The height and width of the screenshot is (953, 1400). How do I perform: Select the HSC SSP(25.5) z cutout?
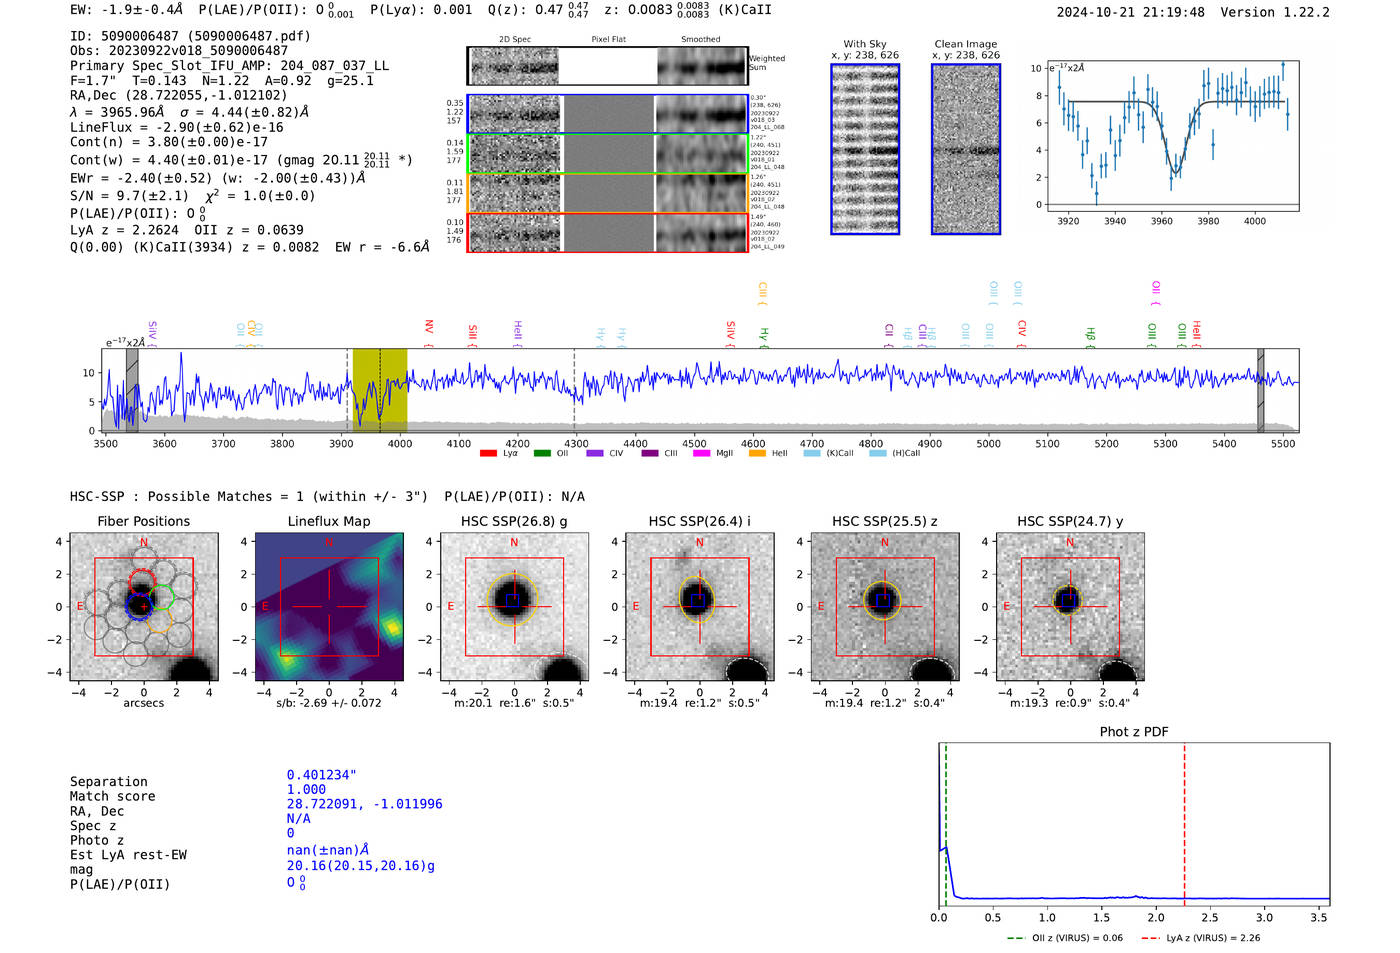point(884,607)
